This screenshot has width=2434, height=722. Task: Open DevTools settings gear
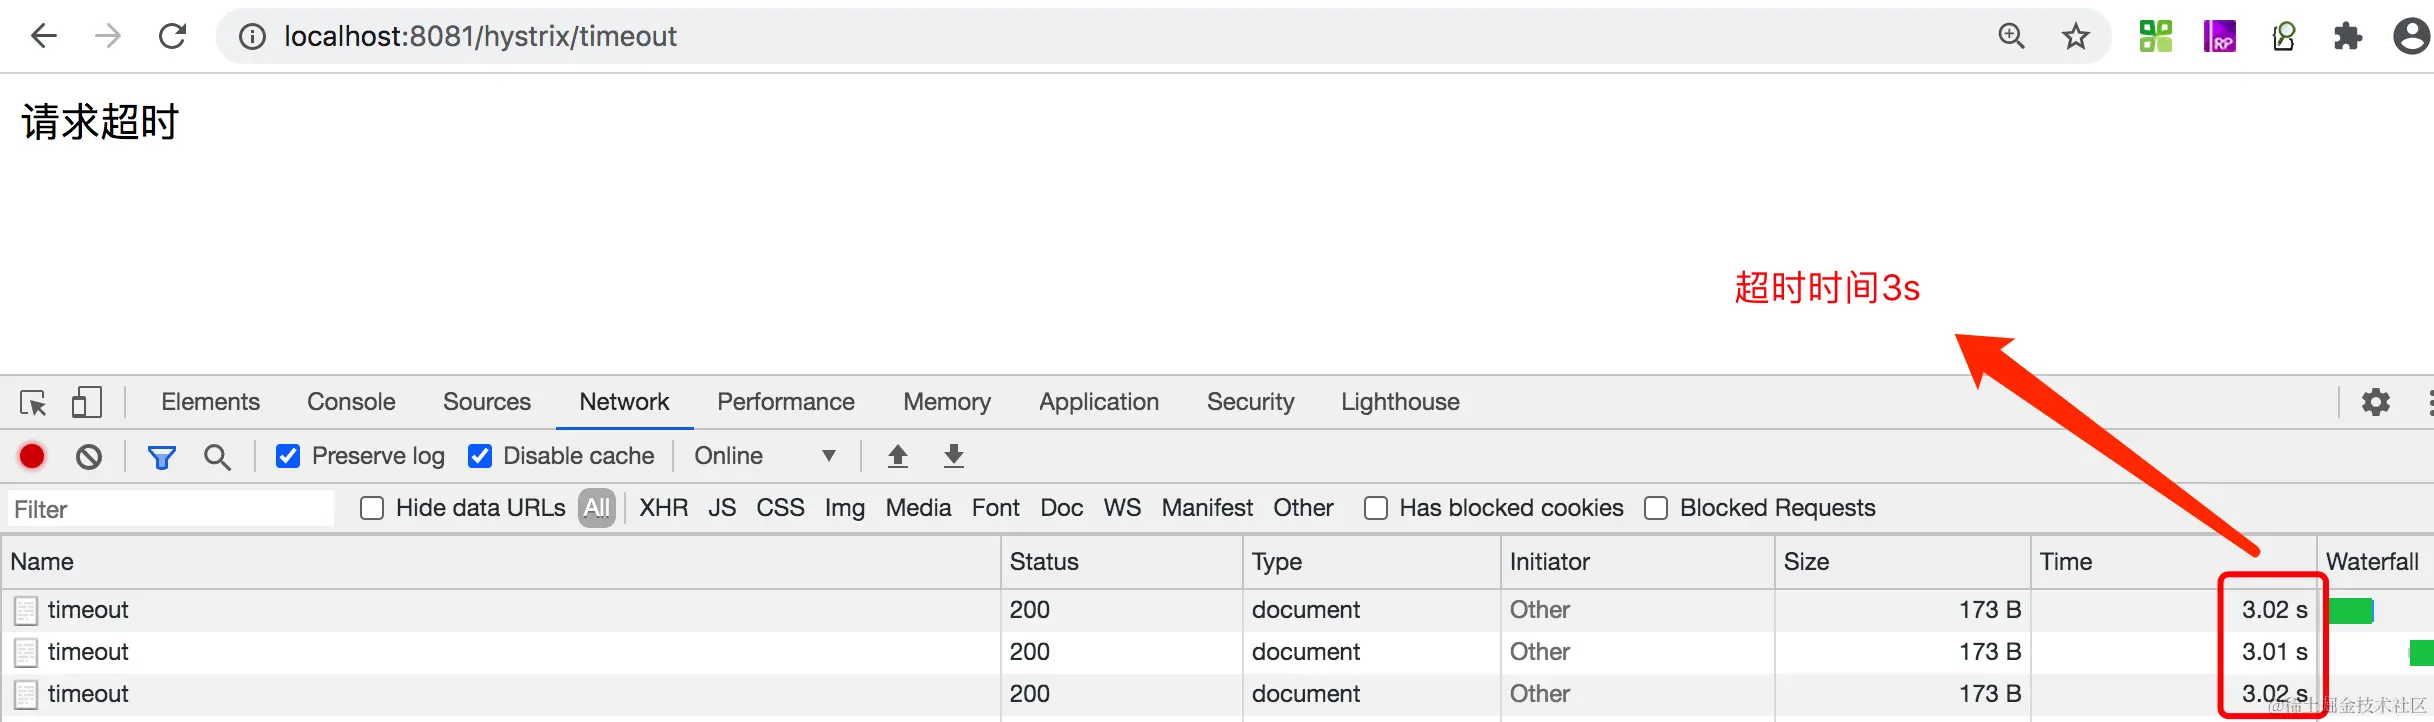pos(2375,402)
